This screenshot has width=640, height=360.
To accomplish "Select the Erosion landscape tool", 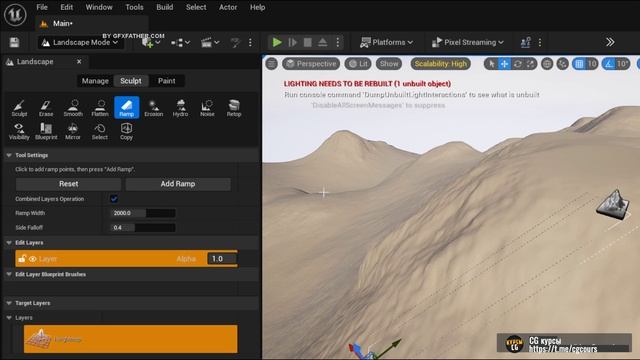I will [153, 108].
